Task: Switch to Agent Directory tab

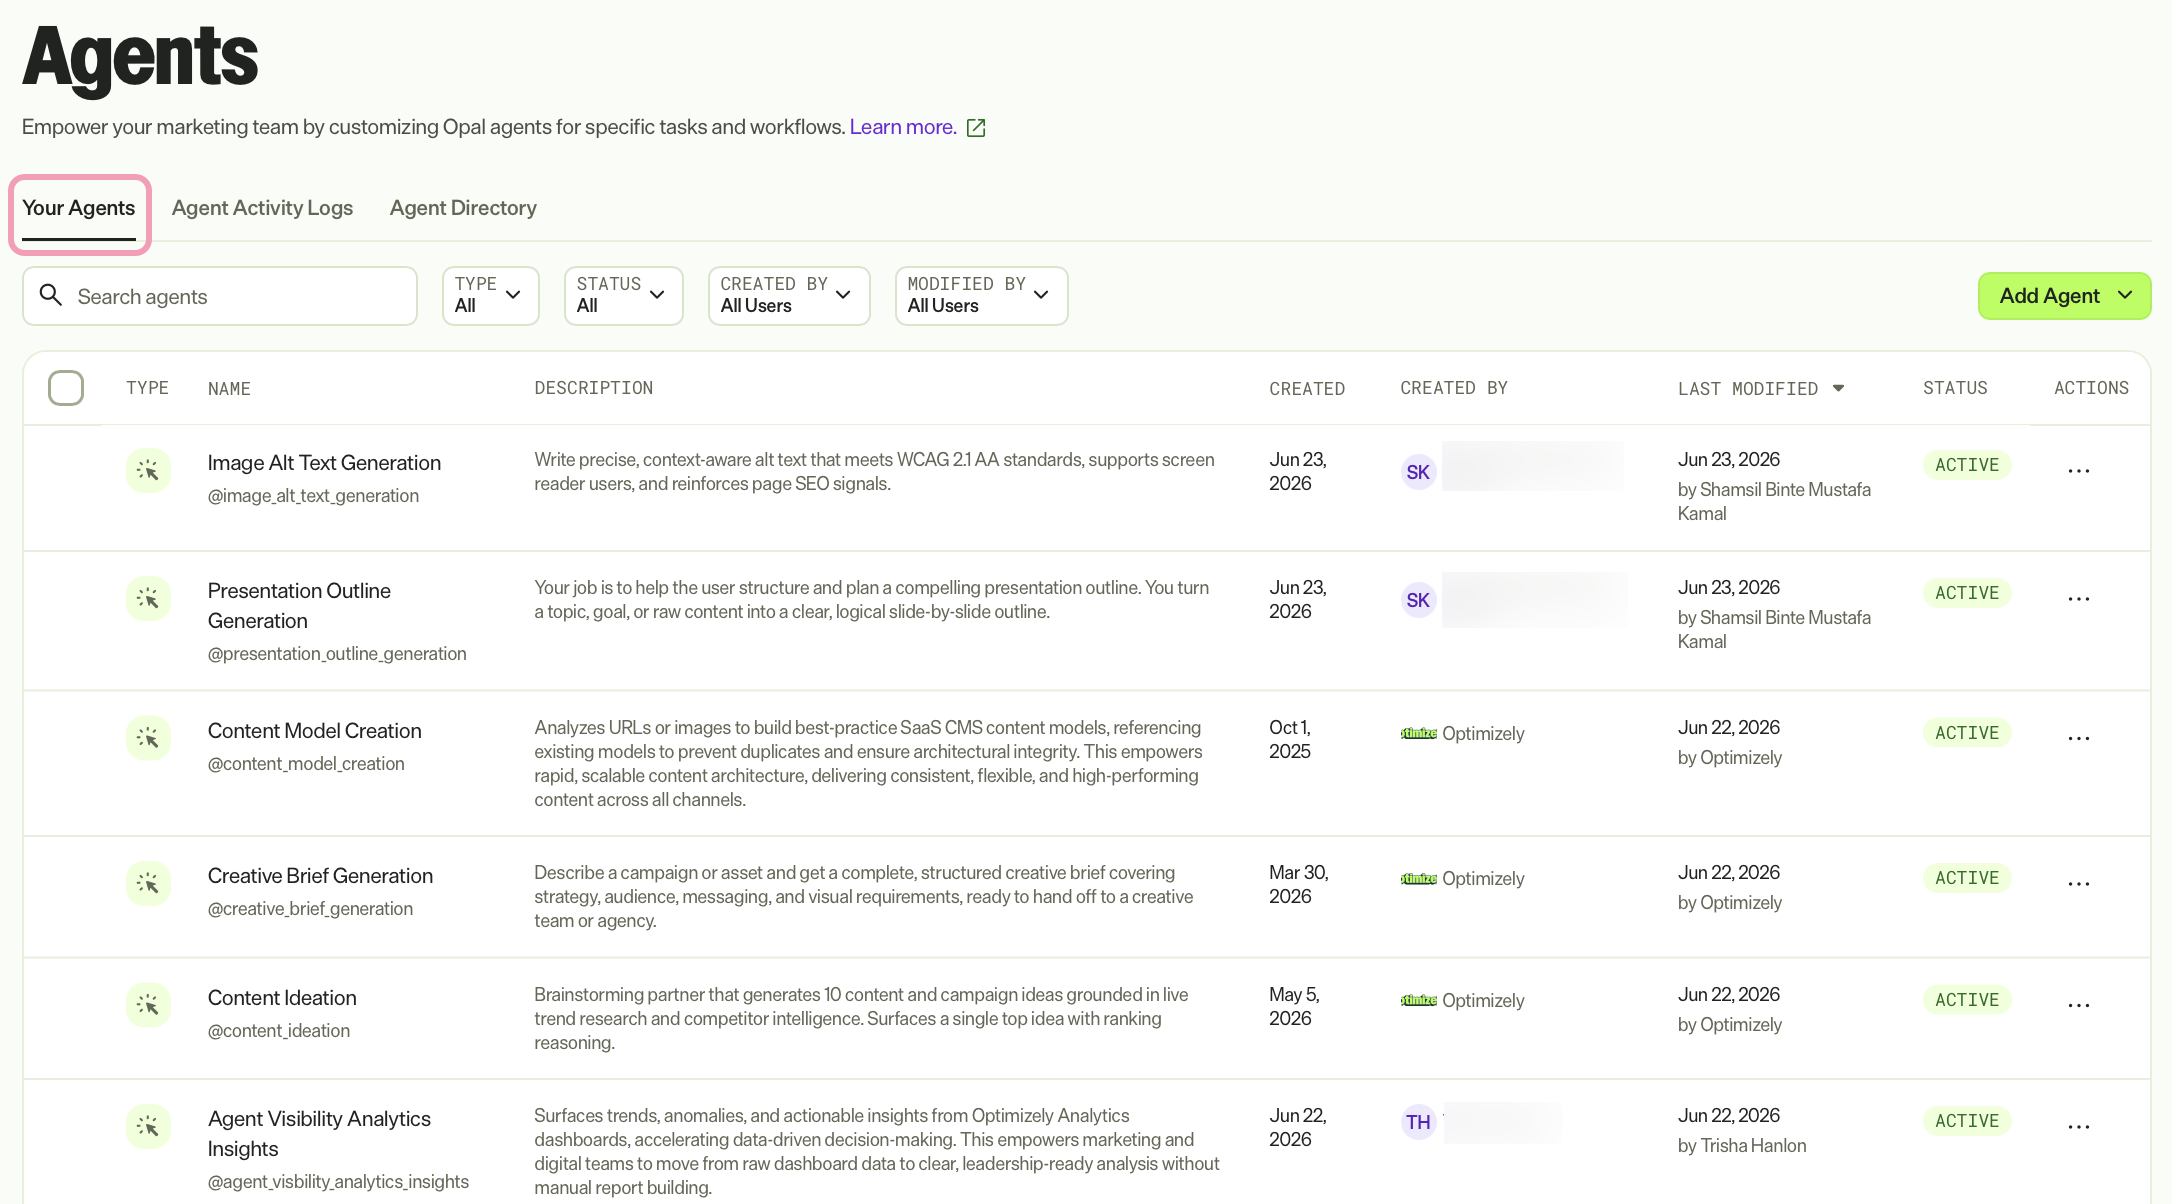Action: tap(463, 208)
